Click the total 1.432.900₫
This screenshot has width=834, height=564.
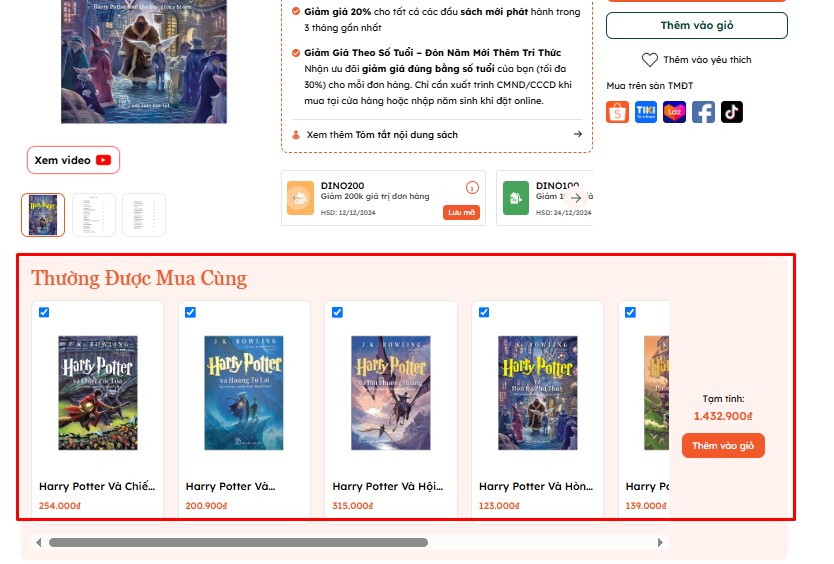[723, 416]
